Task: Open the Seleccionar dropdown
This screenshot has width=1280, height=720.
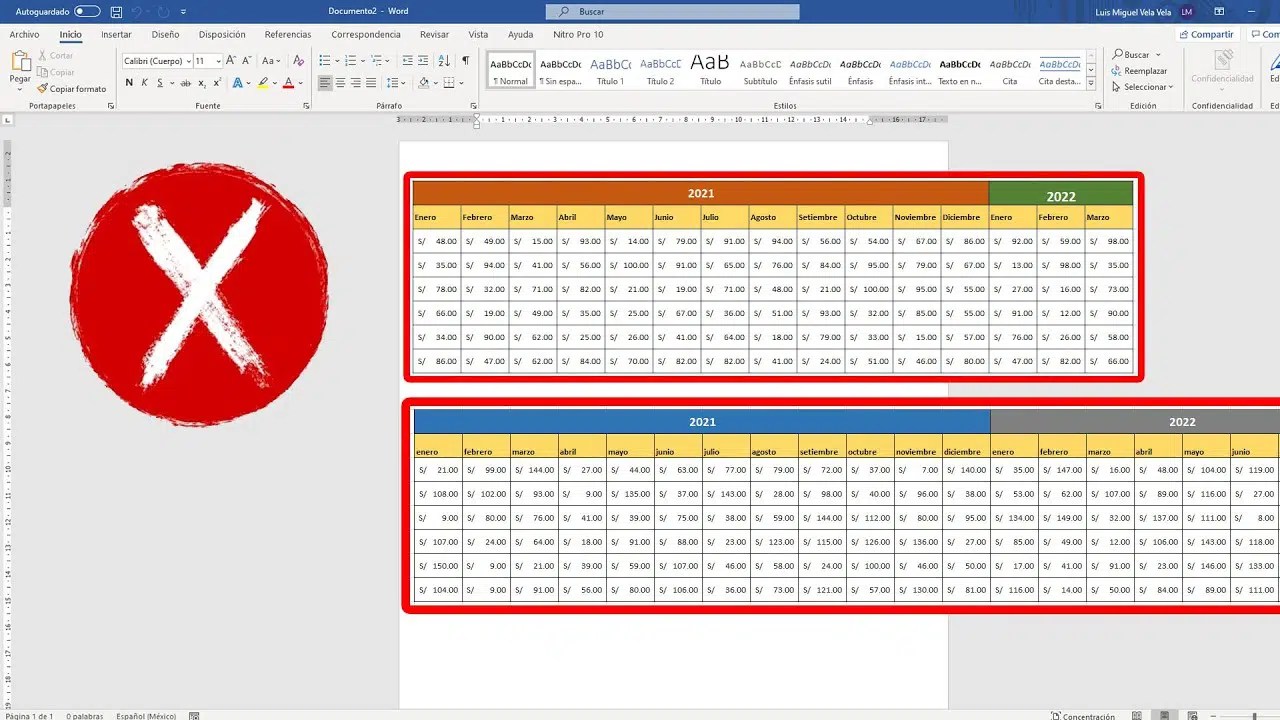Action: coord(1142,87)
